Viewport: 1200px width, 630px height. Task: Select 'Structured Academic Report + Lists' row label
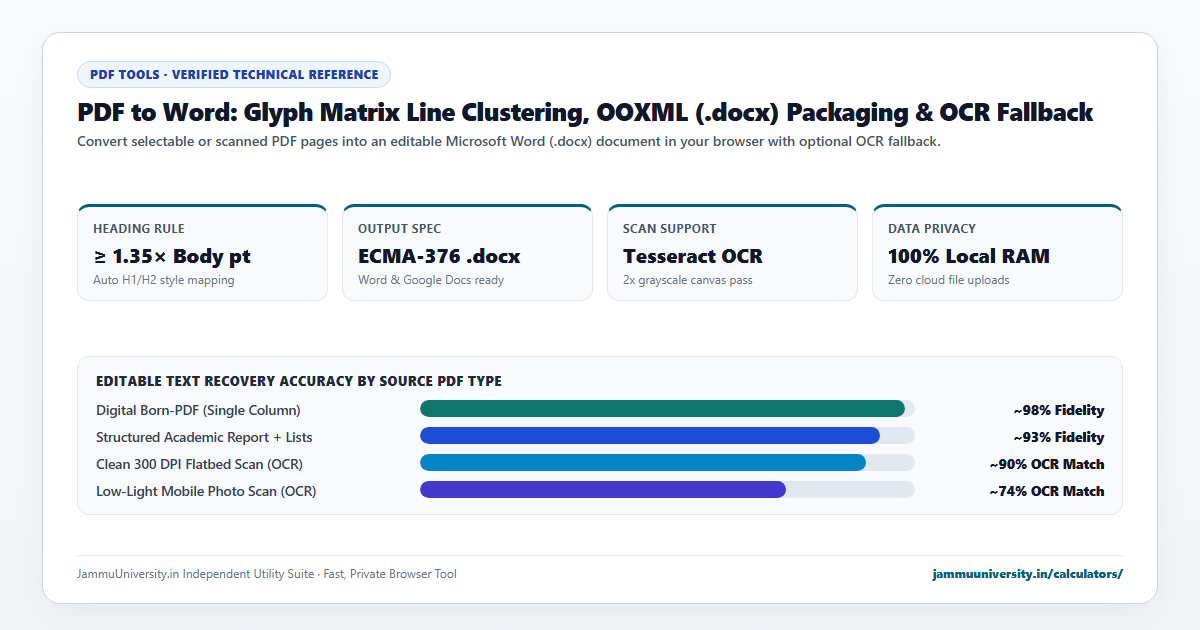(x=204, y=437)
